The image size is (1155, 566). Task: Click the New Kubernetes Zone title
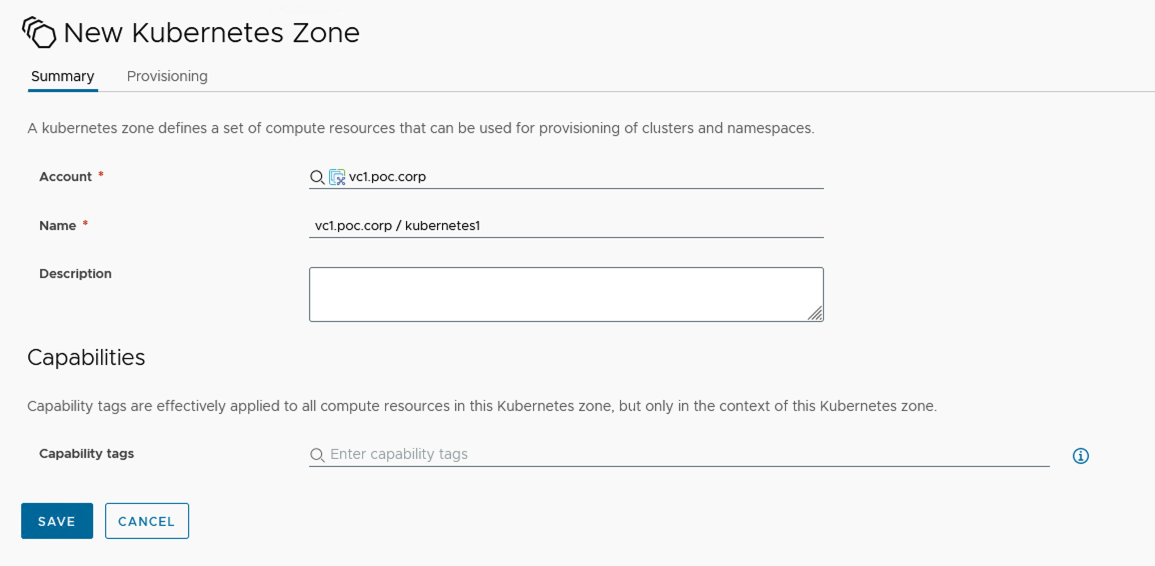211,33
